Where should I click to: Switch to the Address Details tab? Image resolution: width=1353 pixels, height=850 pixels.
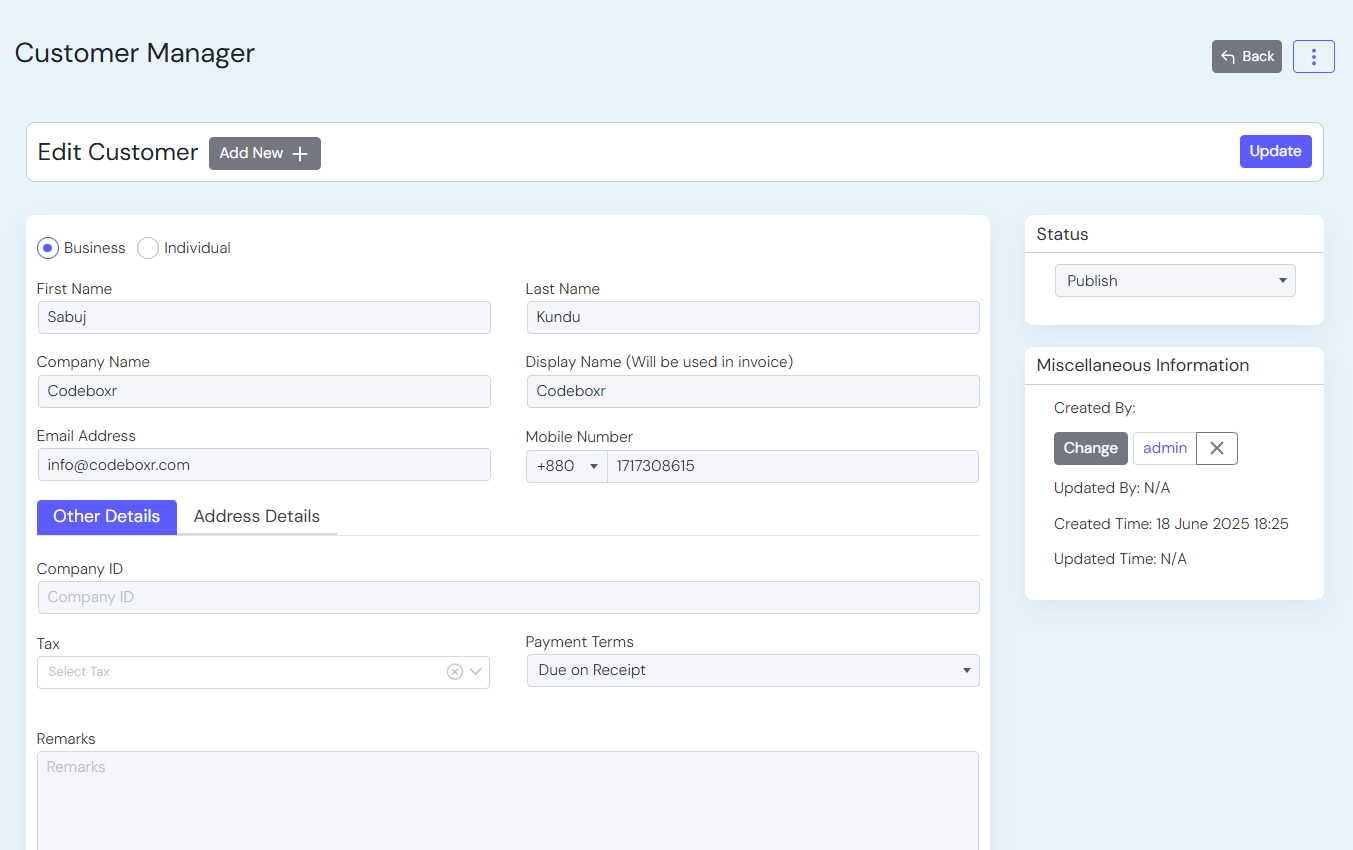pyautogui.click(x=256, y=517)
